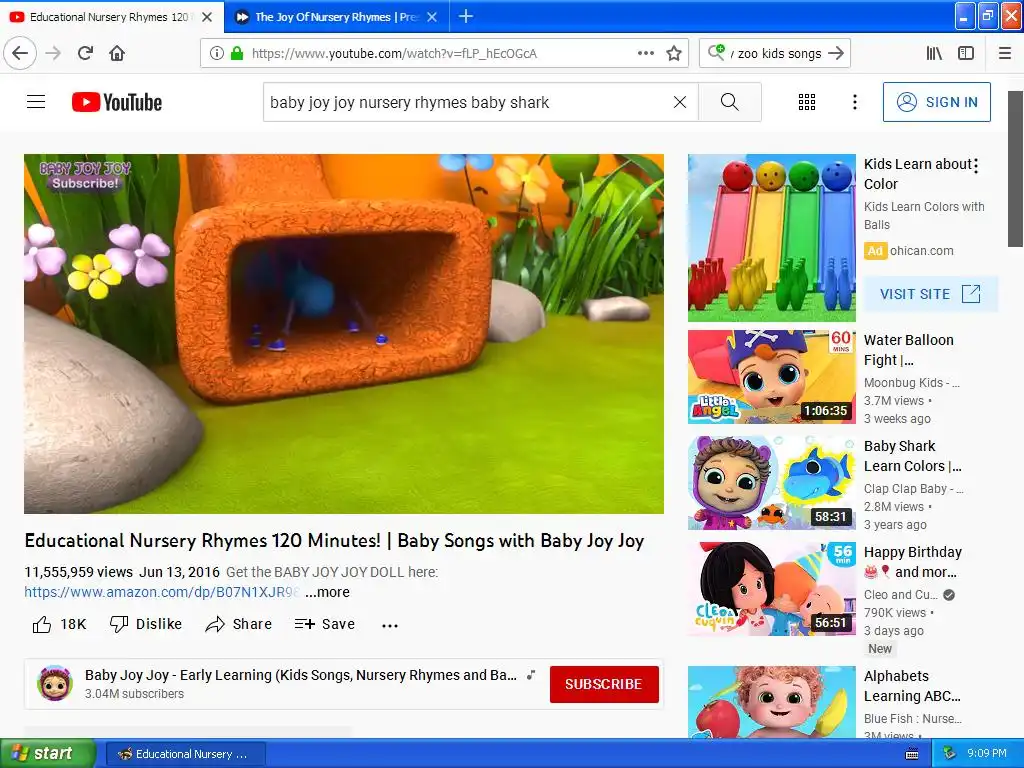Close the Educational Nursery Rhymes tab
This screenshot has width=1024, height=768.
[207, 17]
